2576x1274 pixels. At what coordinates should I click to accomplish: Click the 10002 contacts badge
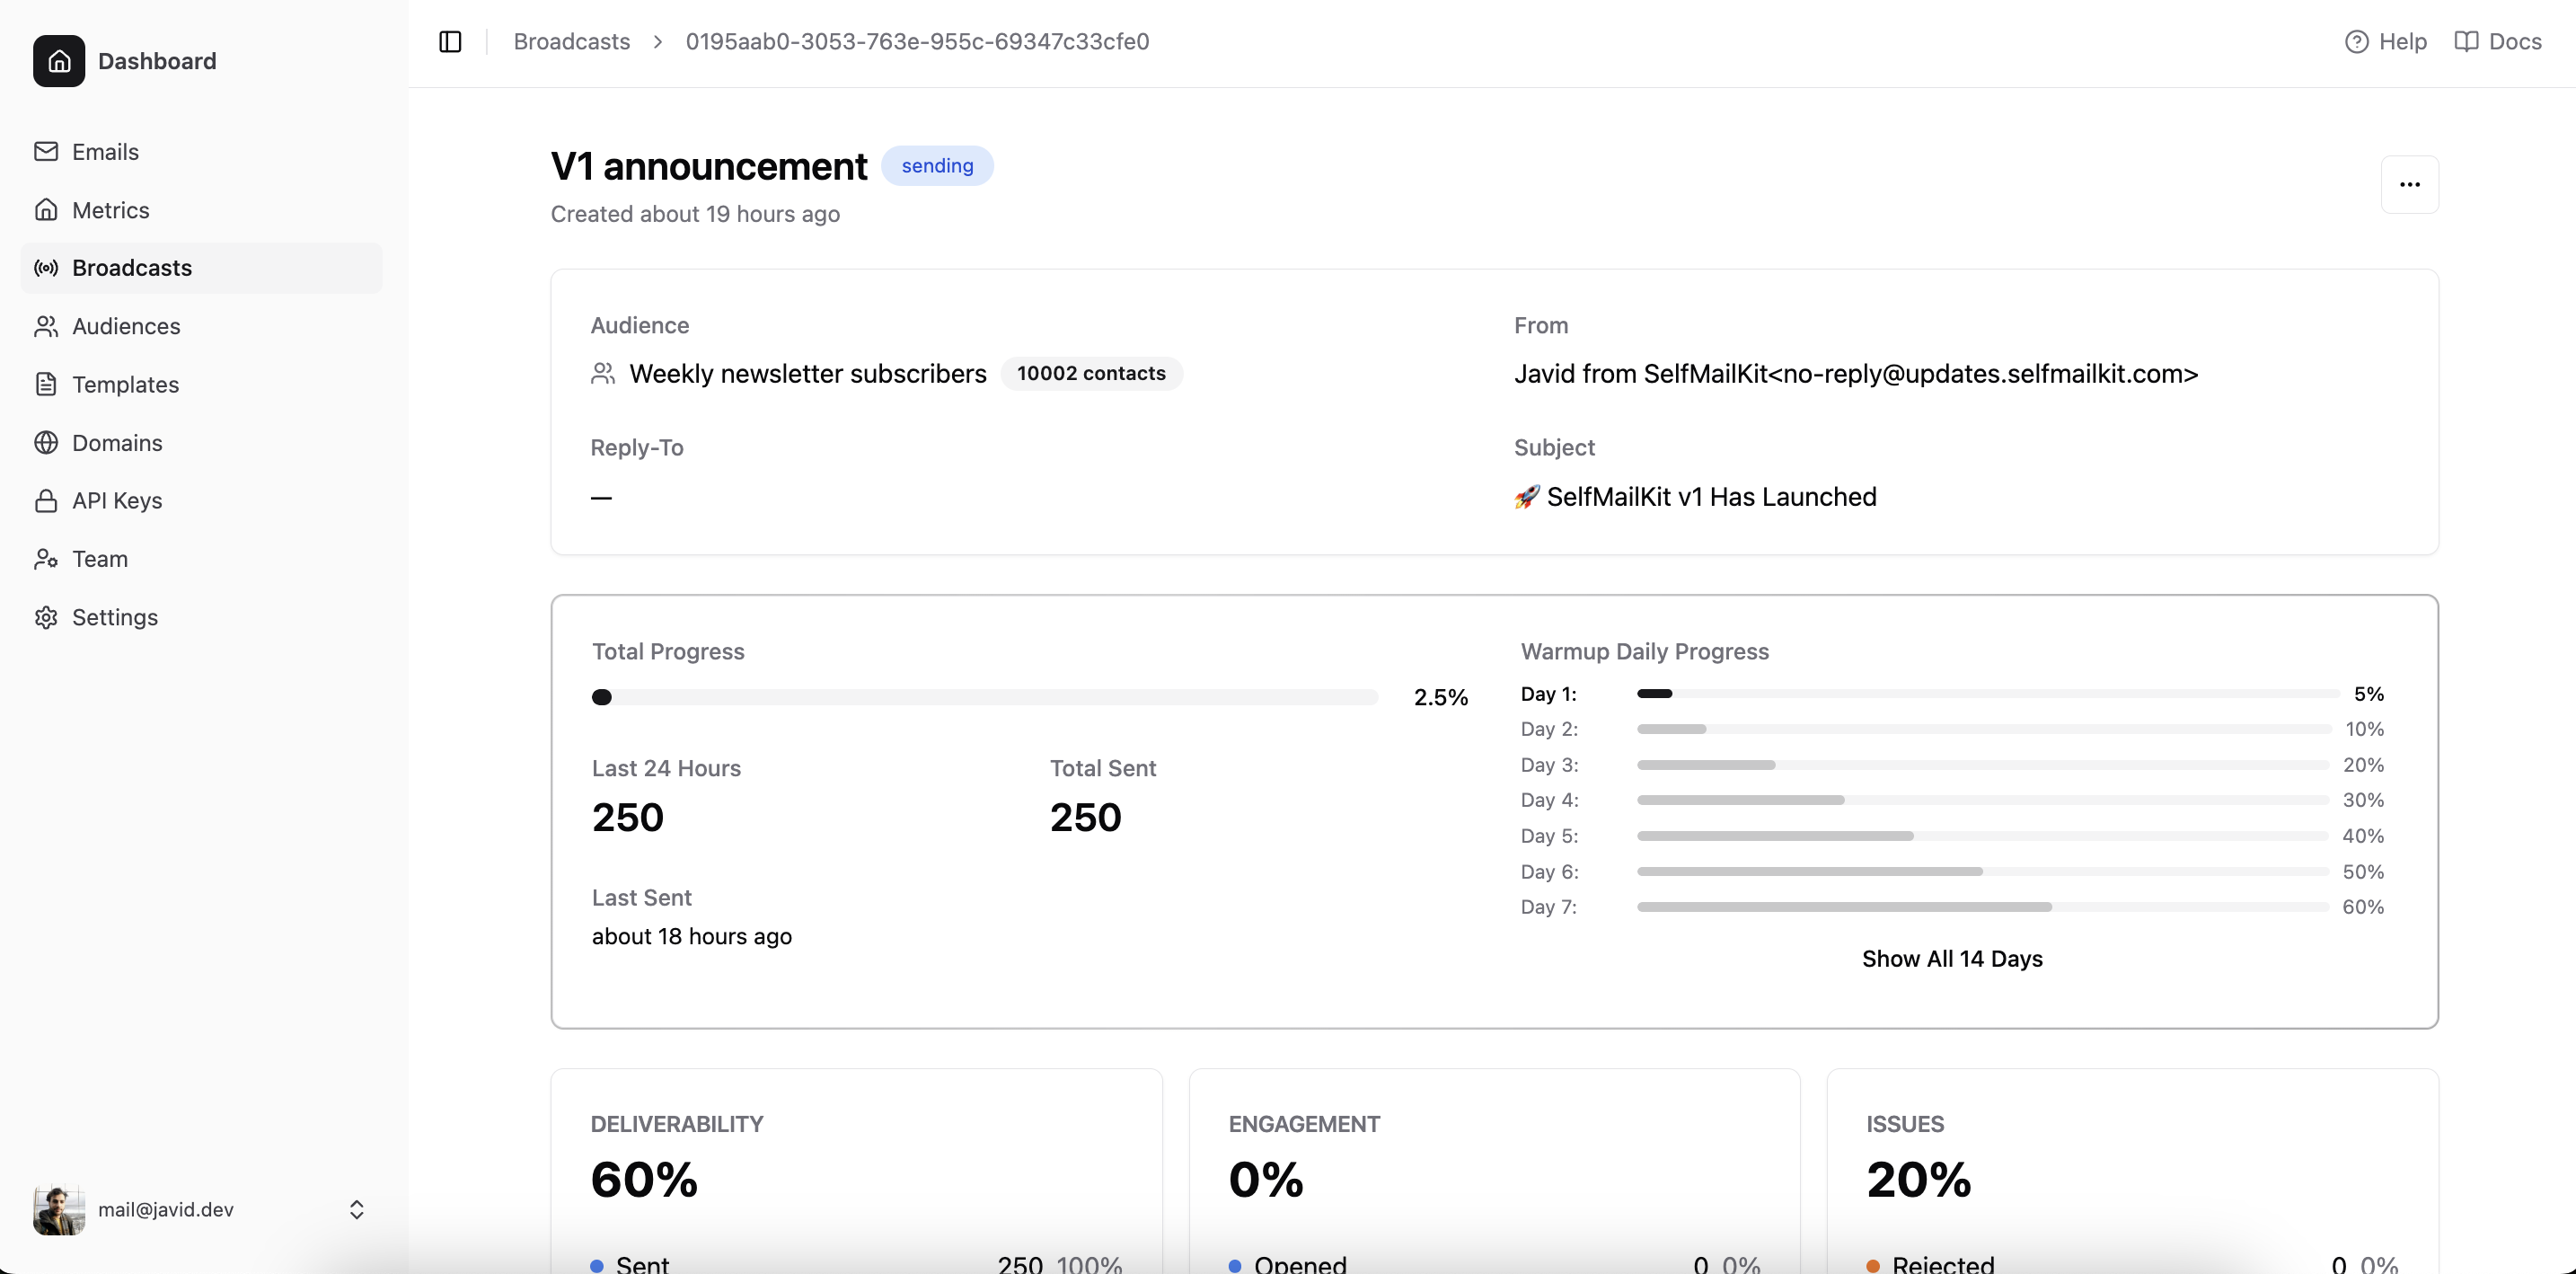1091,373
